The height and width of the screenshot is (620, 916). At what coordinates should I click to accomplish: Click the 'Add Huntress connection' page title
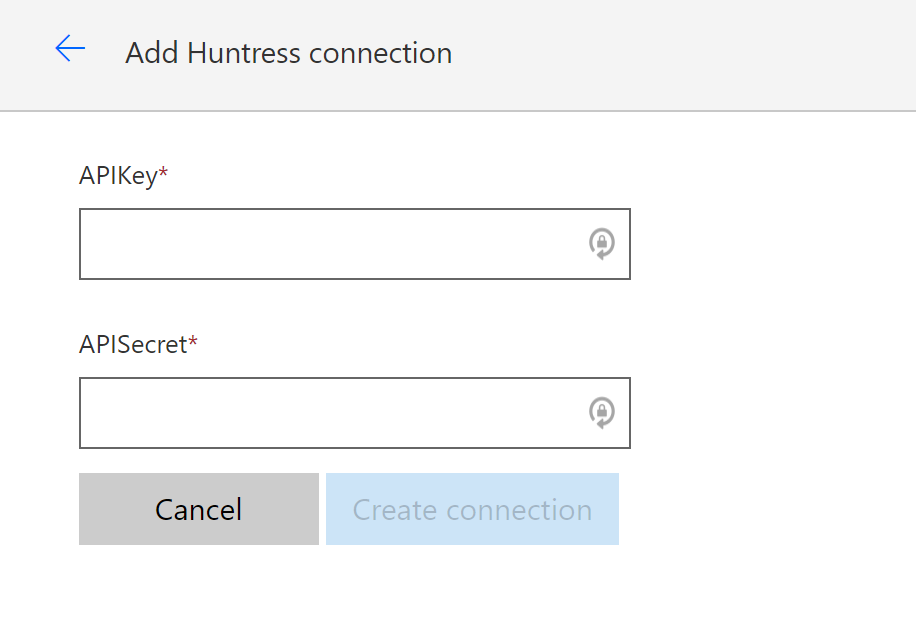pos(288,53)
